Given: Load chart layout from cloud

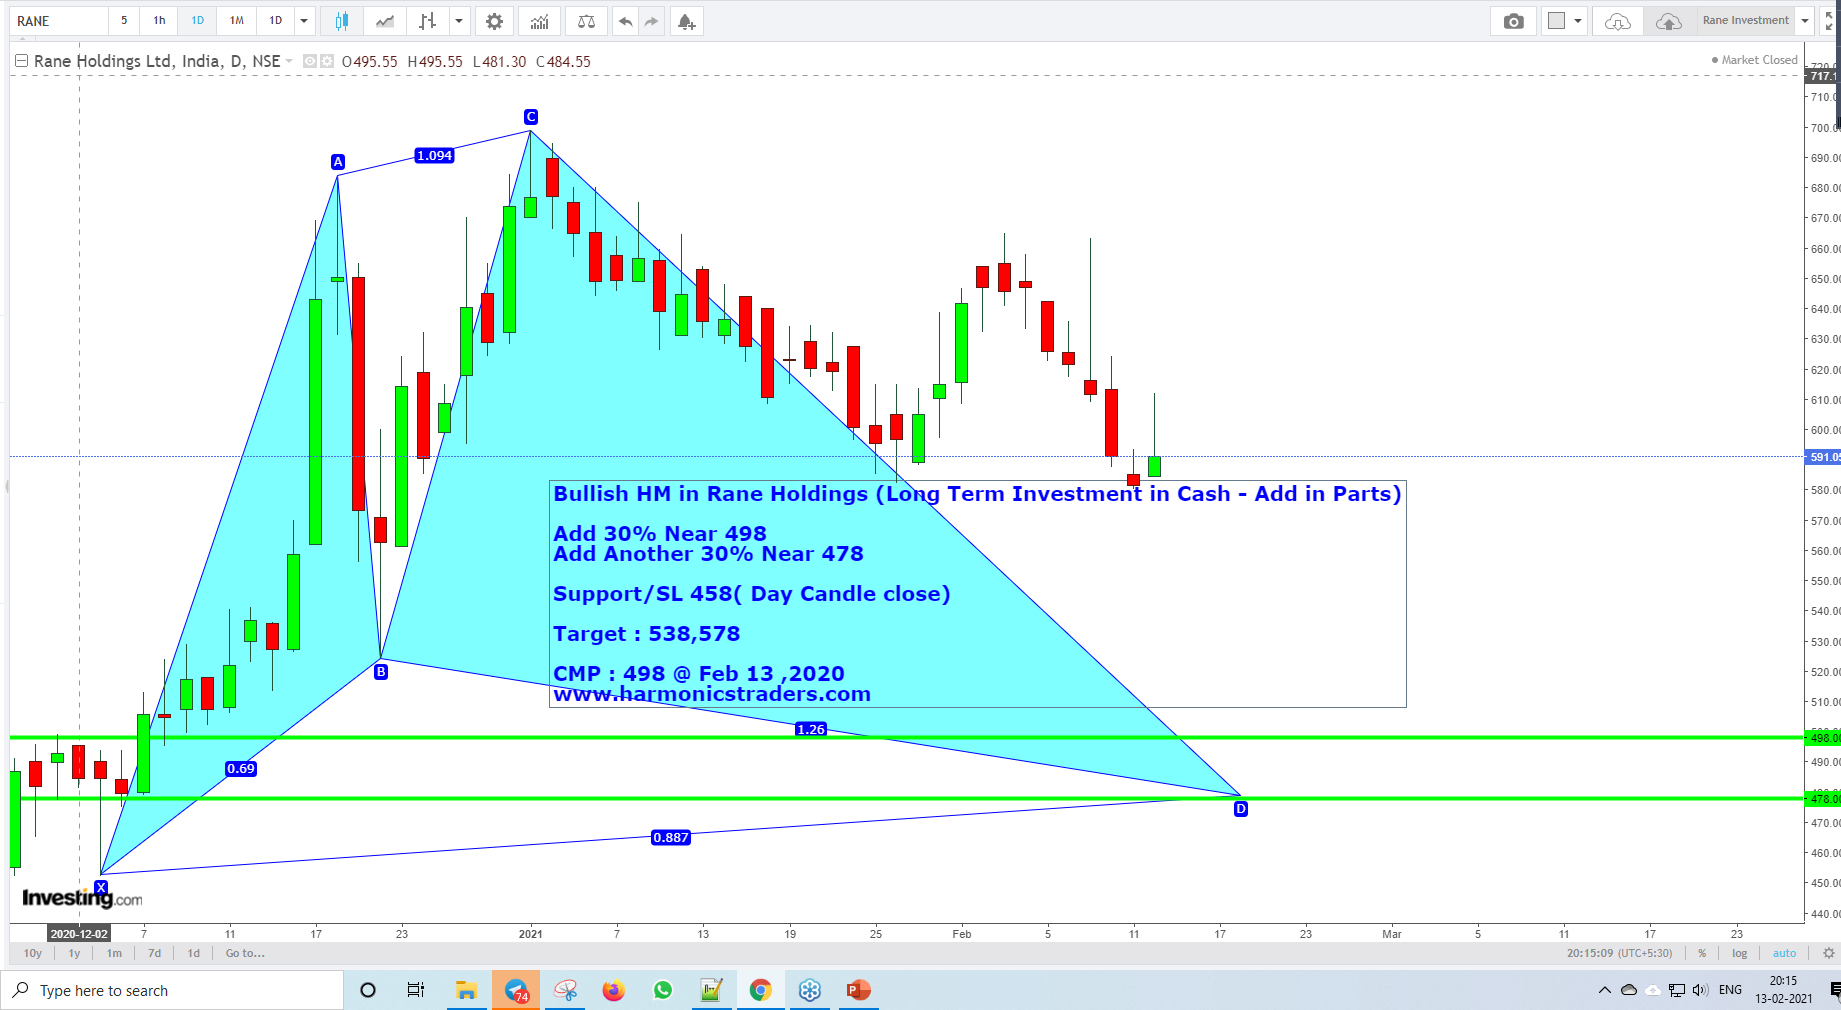Looking at the screenshot, I should [1617, 21].
